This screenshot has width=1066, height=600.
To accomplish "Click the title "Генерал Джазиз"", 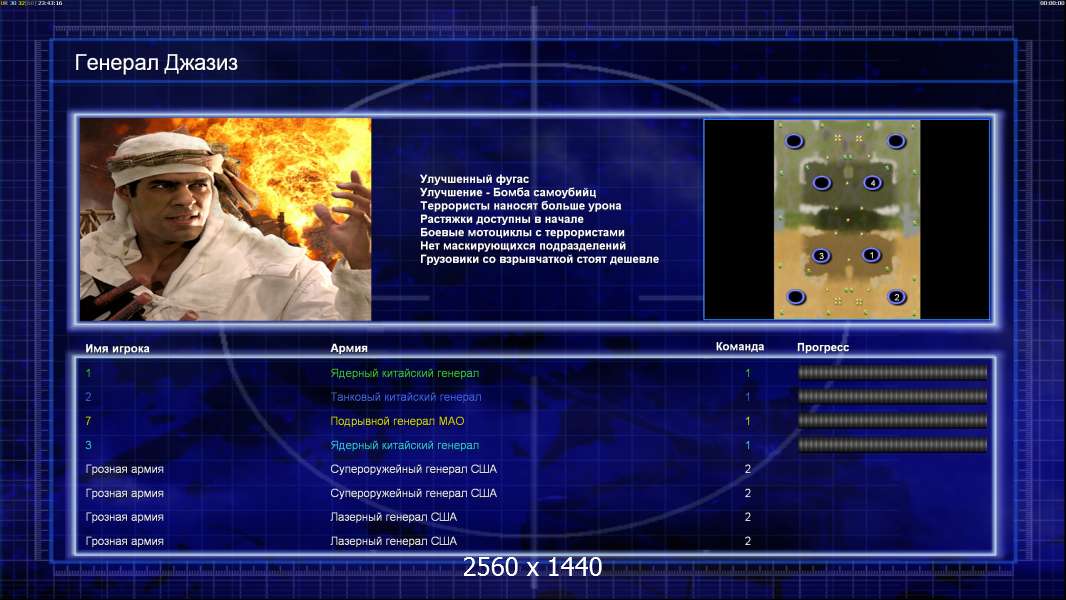I will [x=156, y=63].
